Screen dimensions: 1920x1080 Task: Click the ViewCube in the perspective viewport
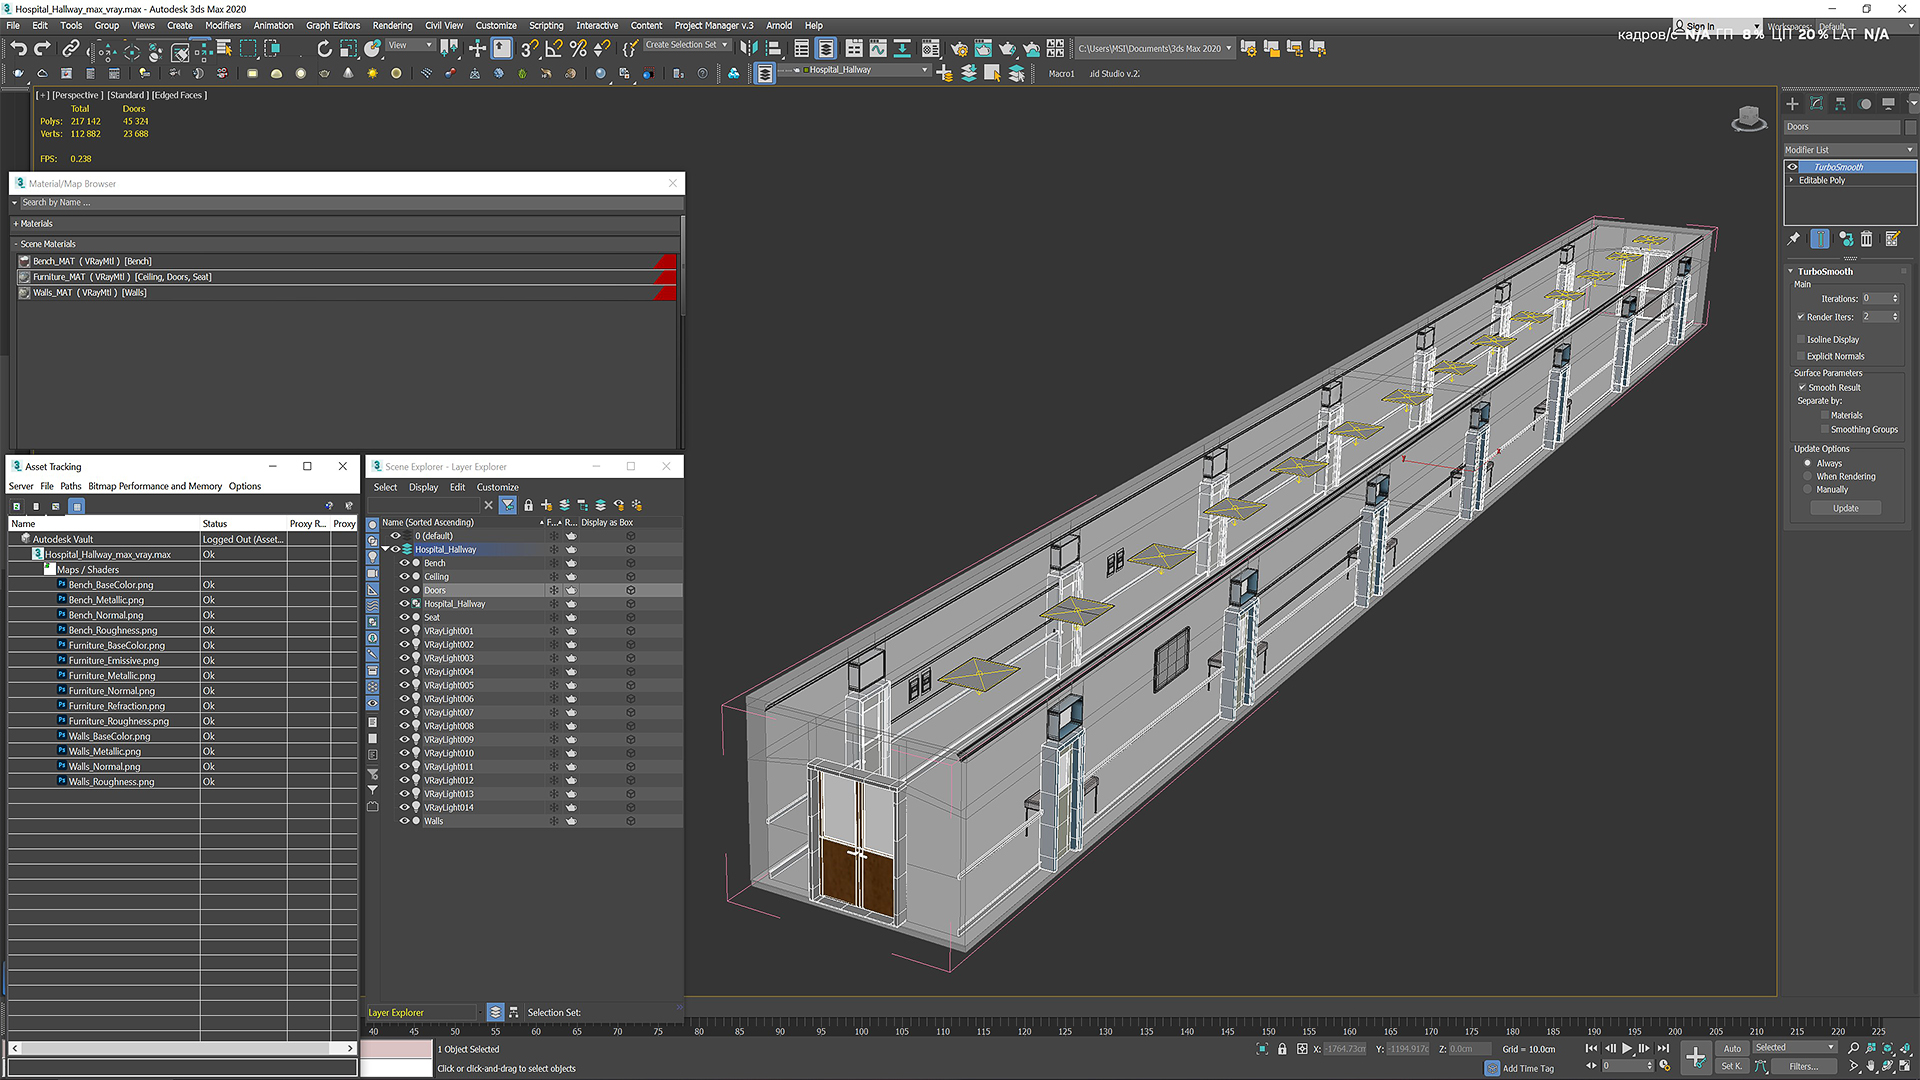(x=1749, y=118)
